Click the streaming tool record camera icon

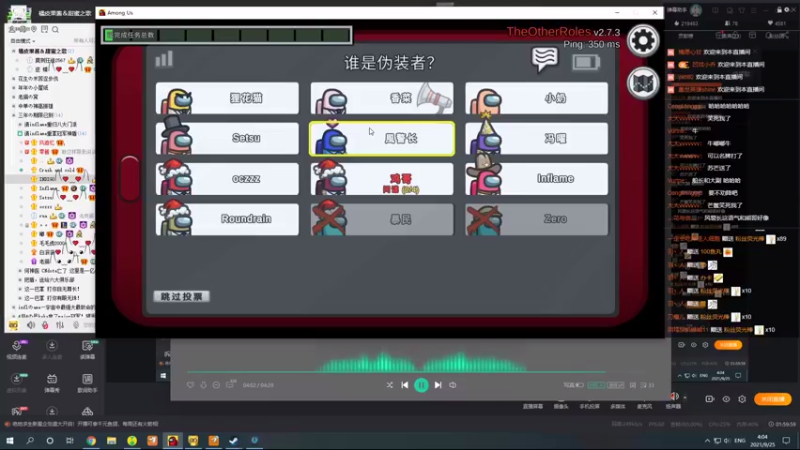[710, 399]
